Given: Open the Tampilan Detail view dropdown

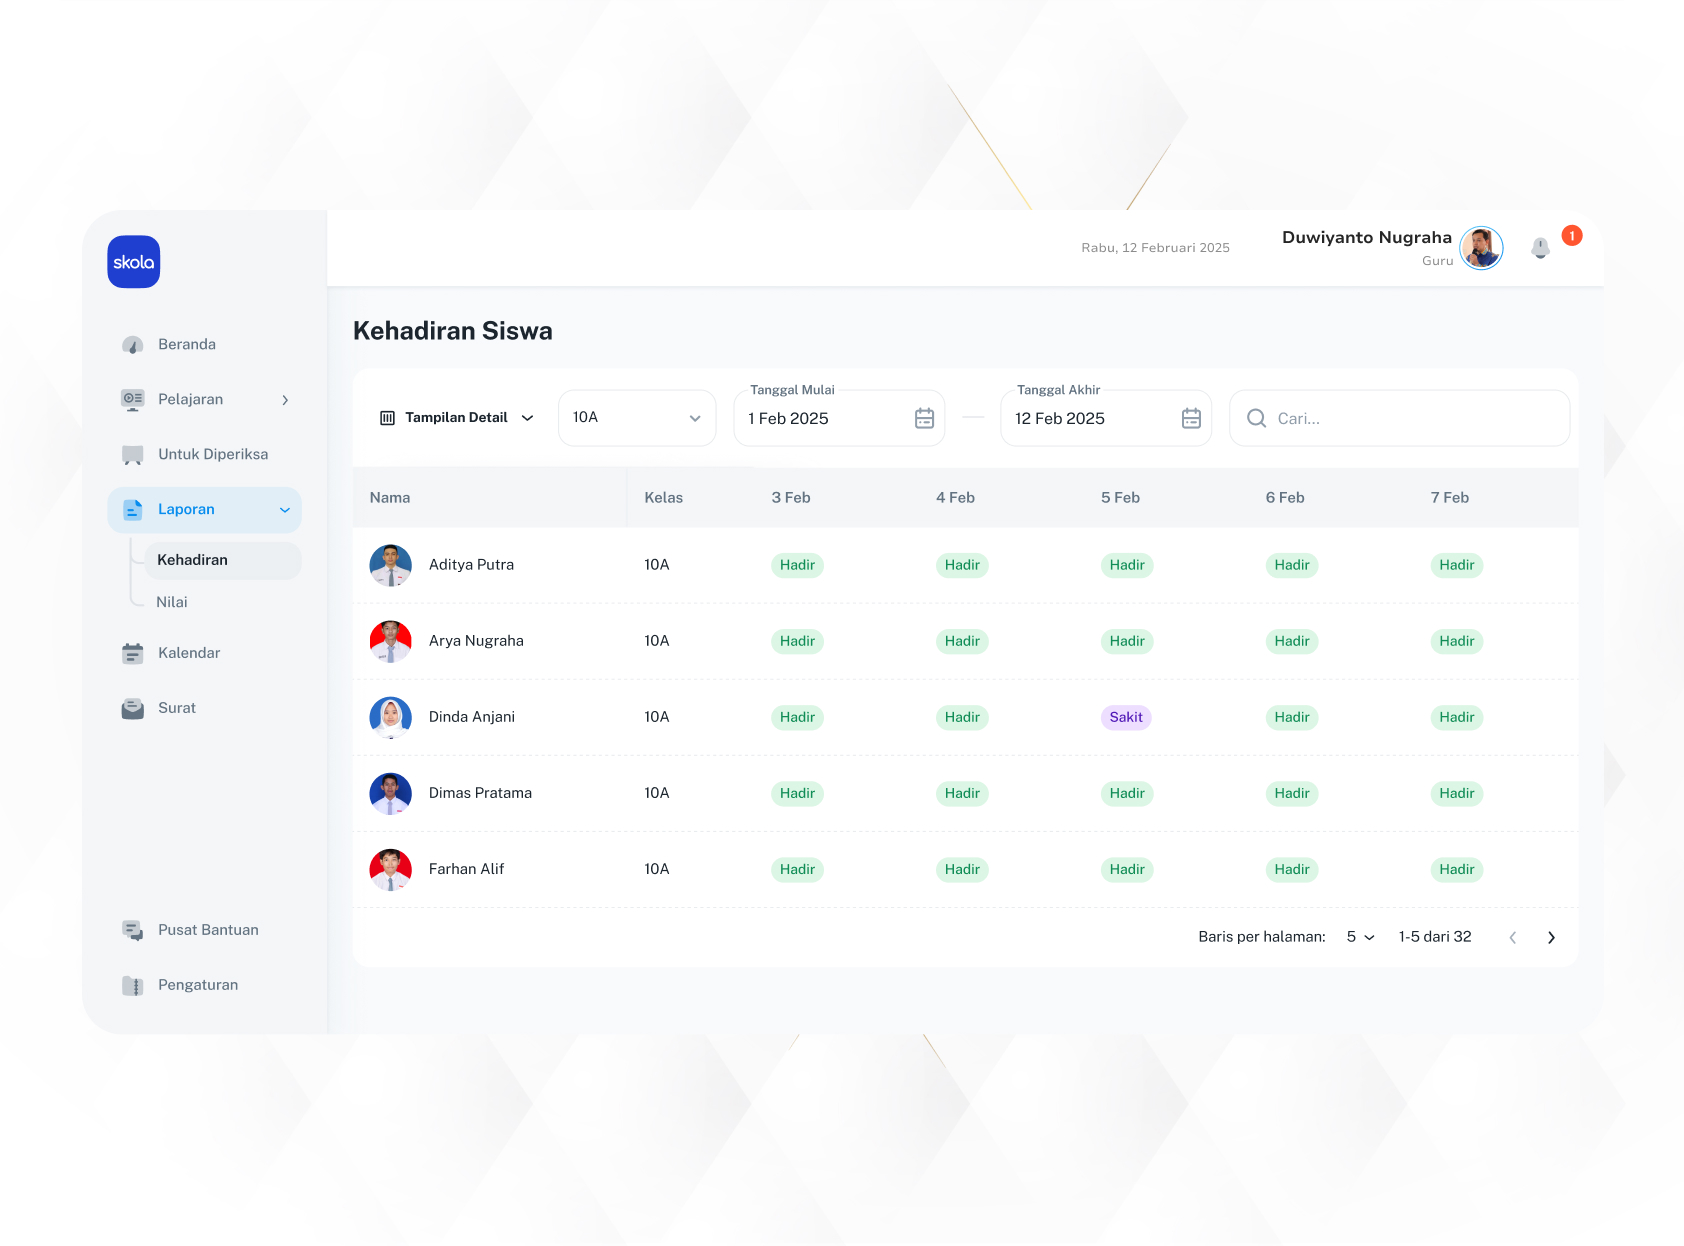Looking at the screenshot, I should tap(457, 418).
